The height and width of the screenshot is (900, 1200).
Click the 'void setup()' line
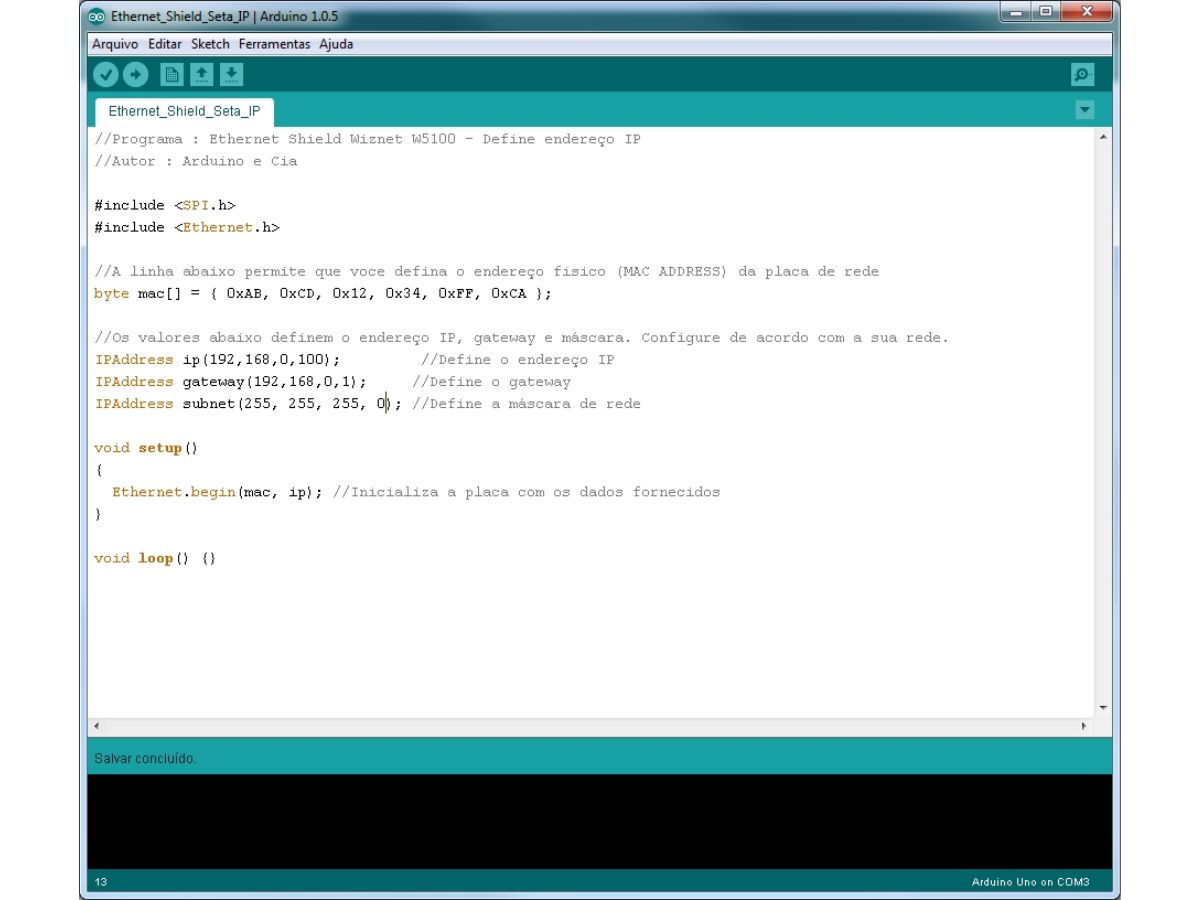tap(146, 448)
